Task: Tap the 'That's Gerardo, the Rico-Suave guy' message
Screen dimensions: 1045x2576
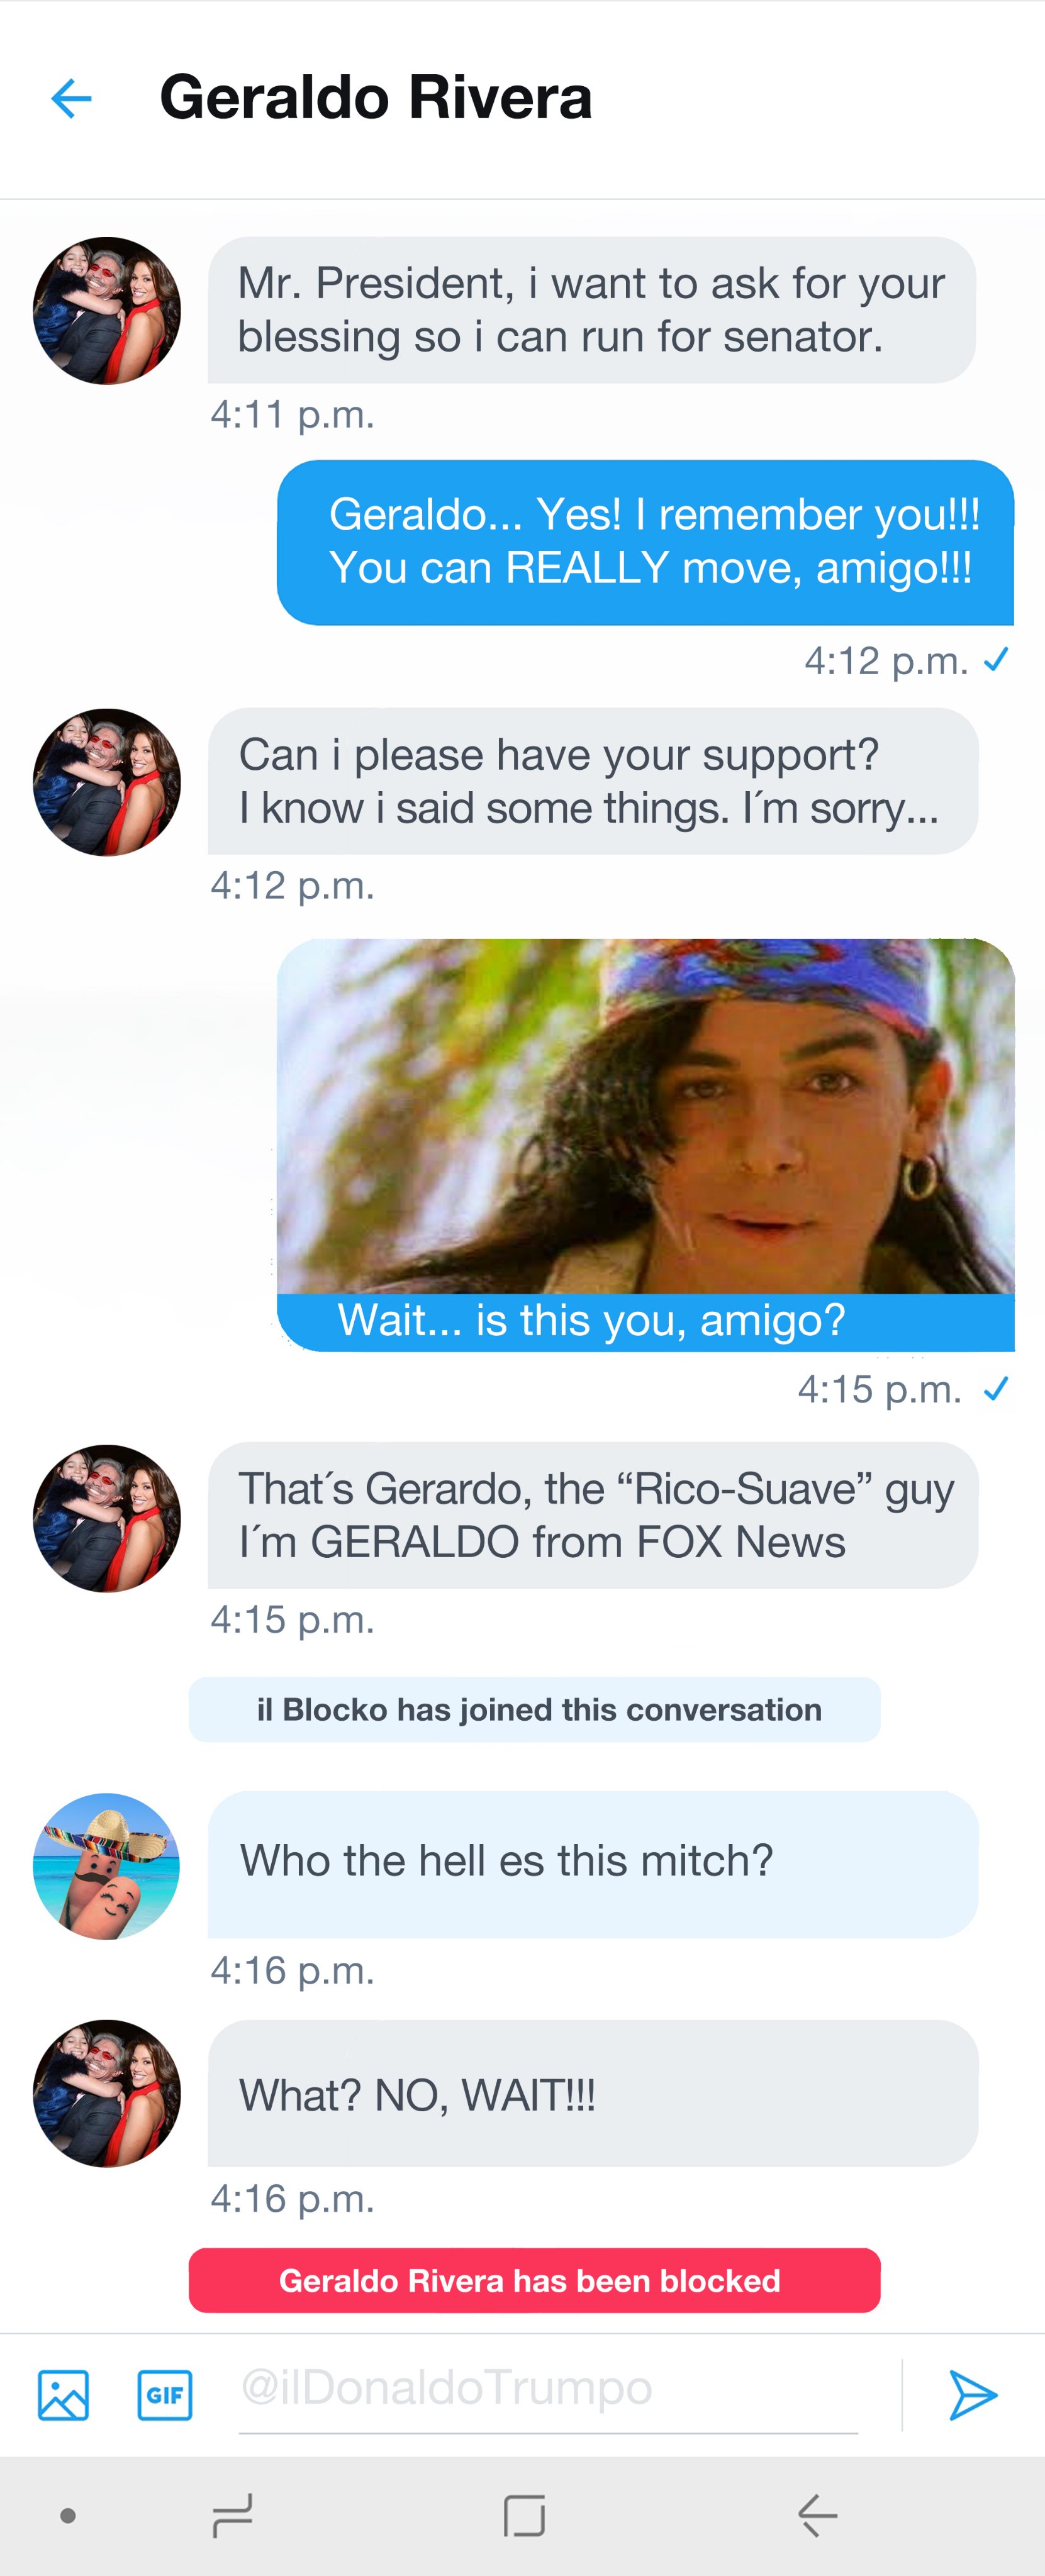Action: pyautogui.click(x=593, y=1515)
